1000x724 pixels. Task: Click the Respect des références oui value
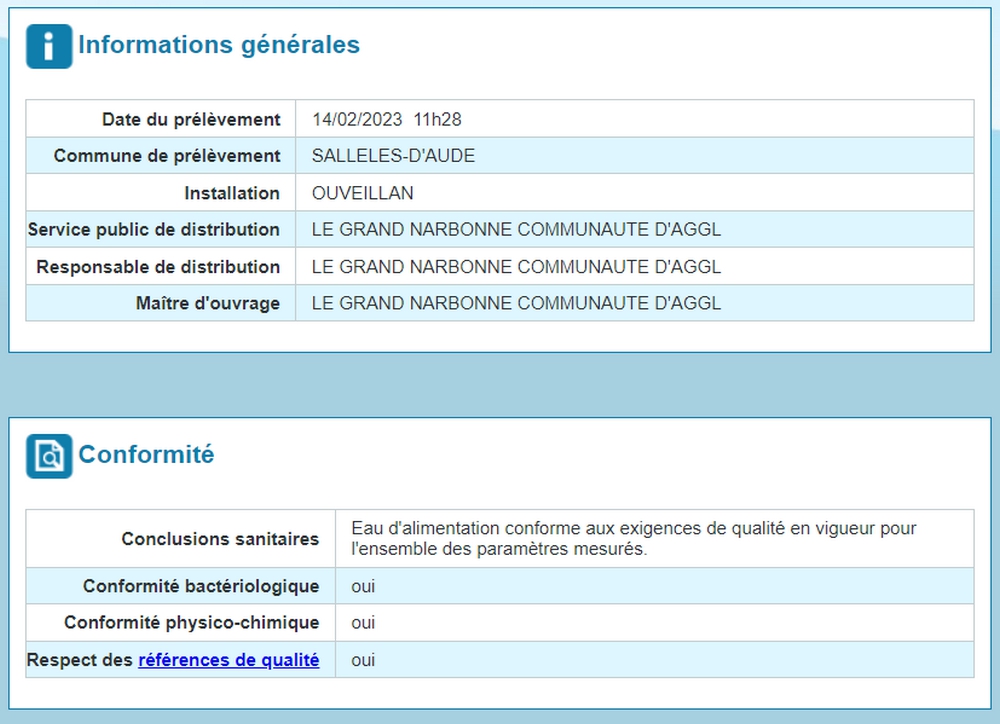pos(363,660)
